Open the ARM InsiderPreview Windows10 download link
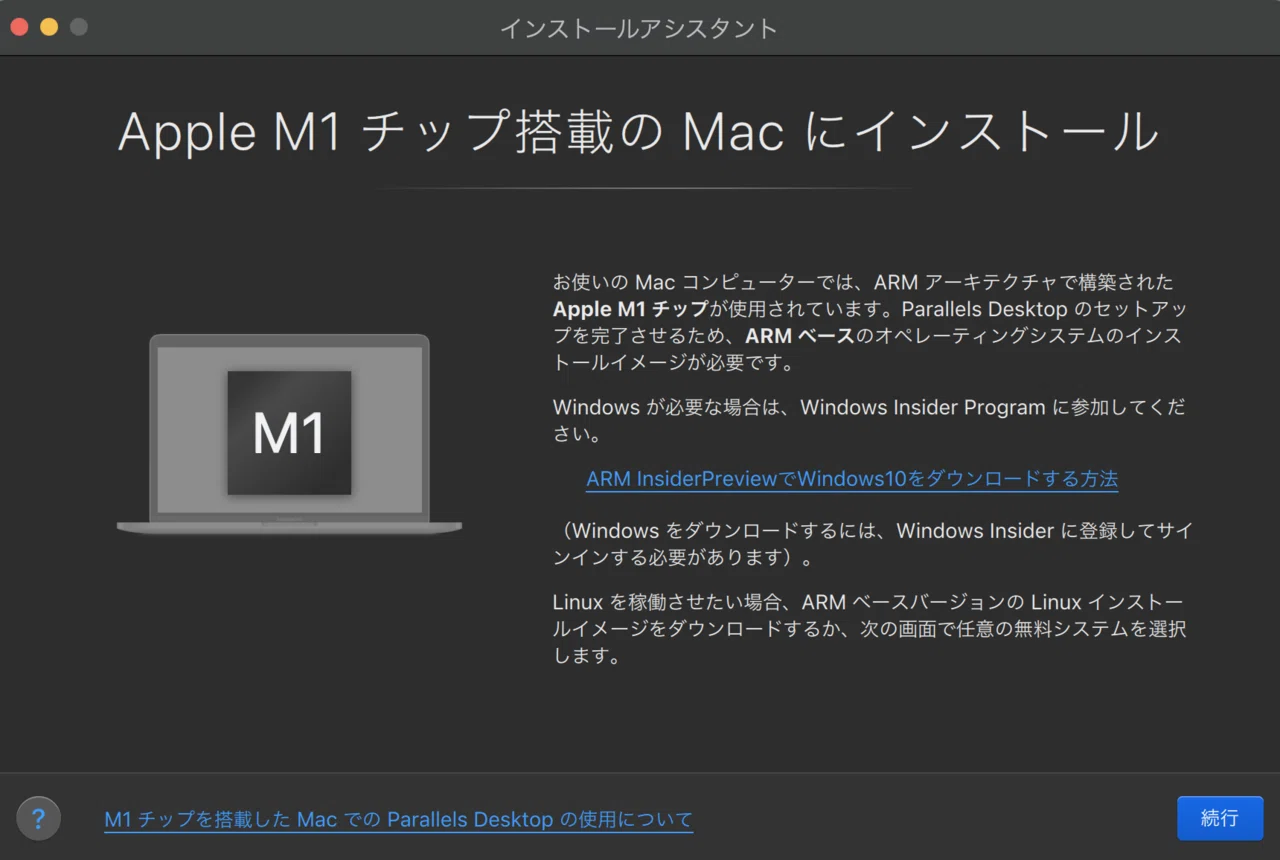 click(x=852, y=479)
